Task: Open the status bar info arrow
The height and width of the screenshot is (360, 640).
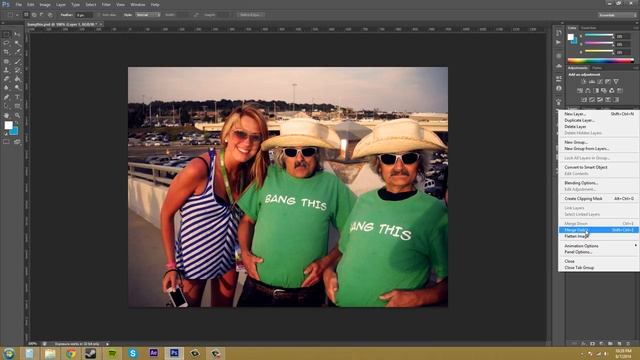Action: click(107, 344)
